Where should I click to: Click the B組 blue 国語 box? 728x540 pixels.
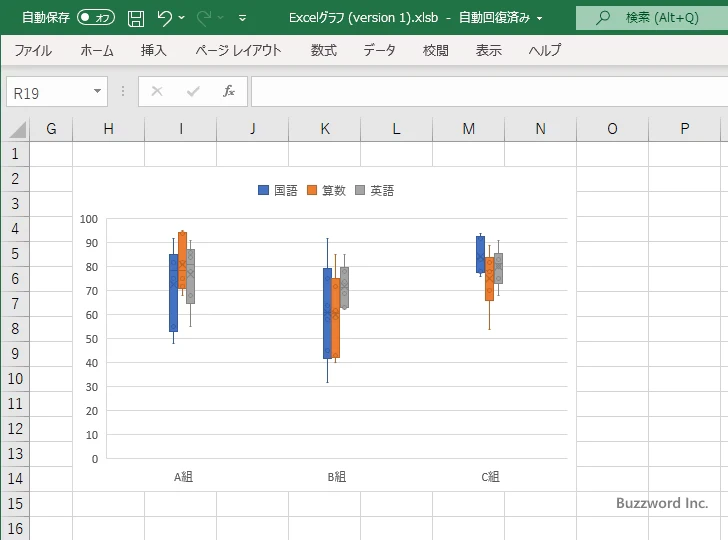pos(327,313)
